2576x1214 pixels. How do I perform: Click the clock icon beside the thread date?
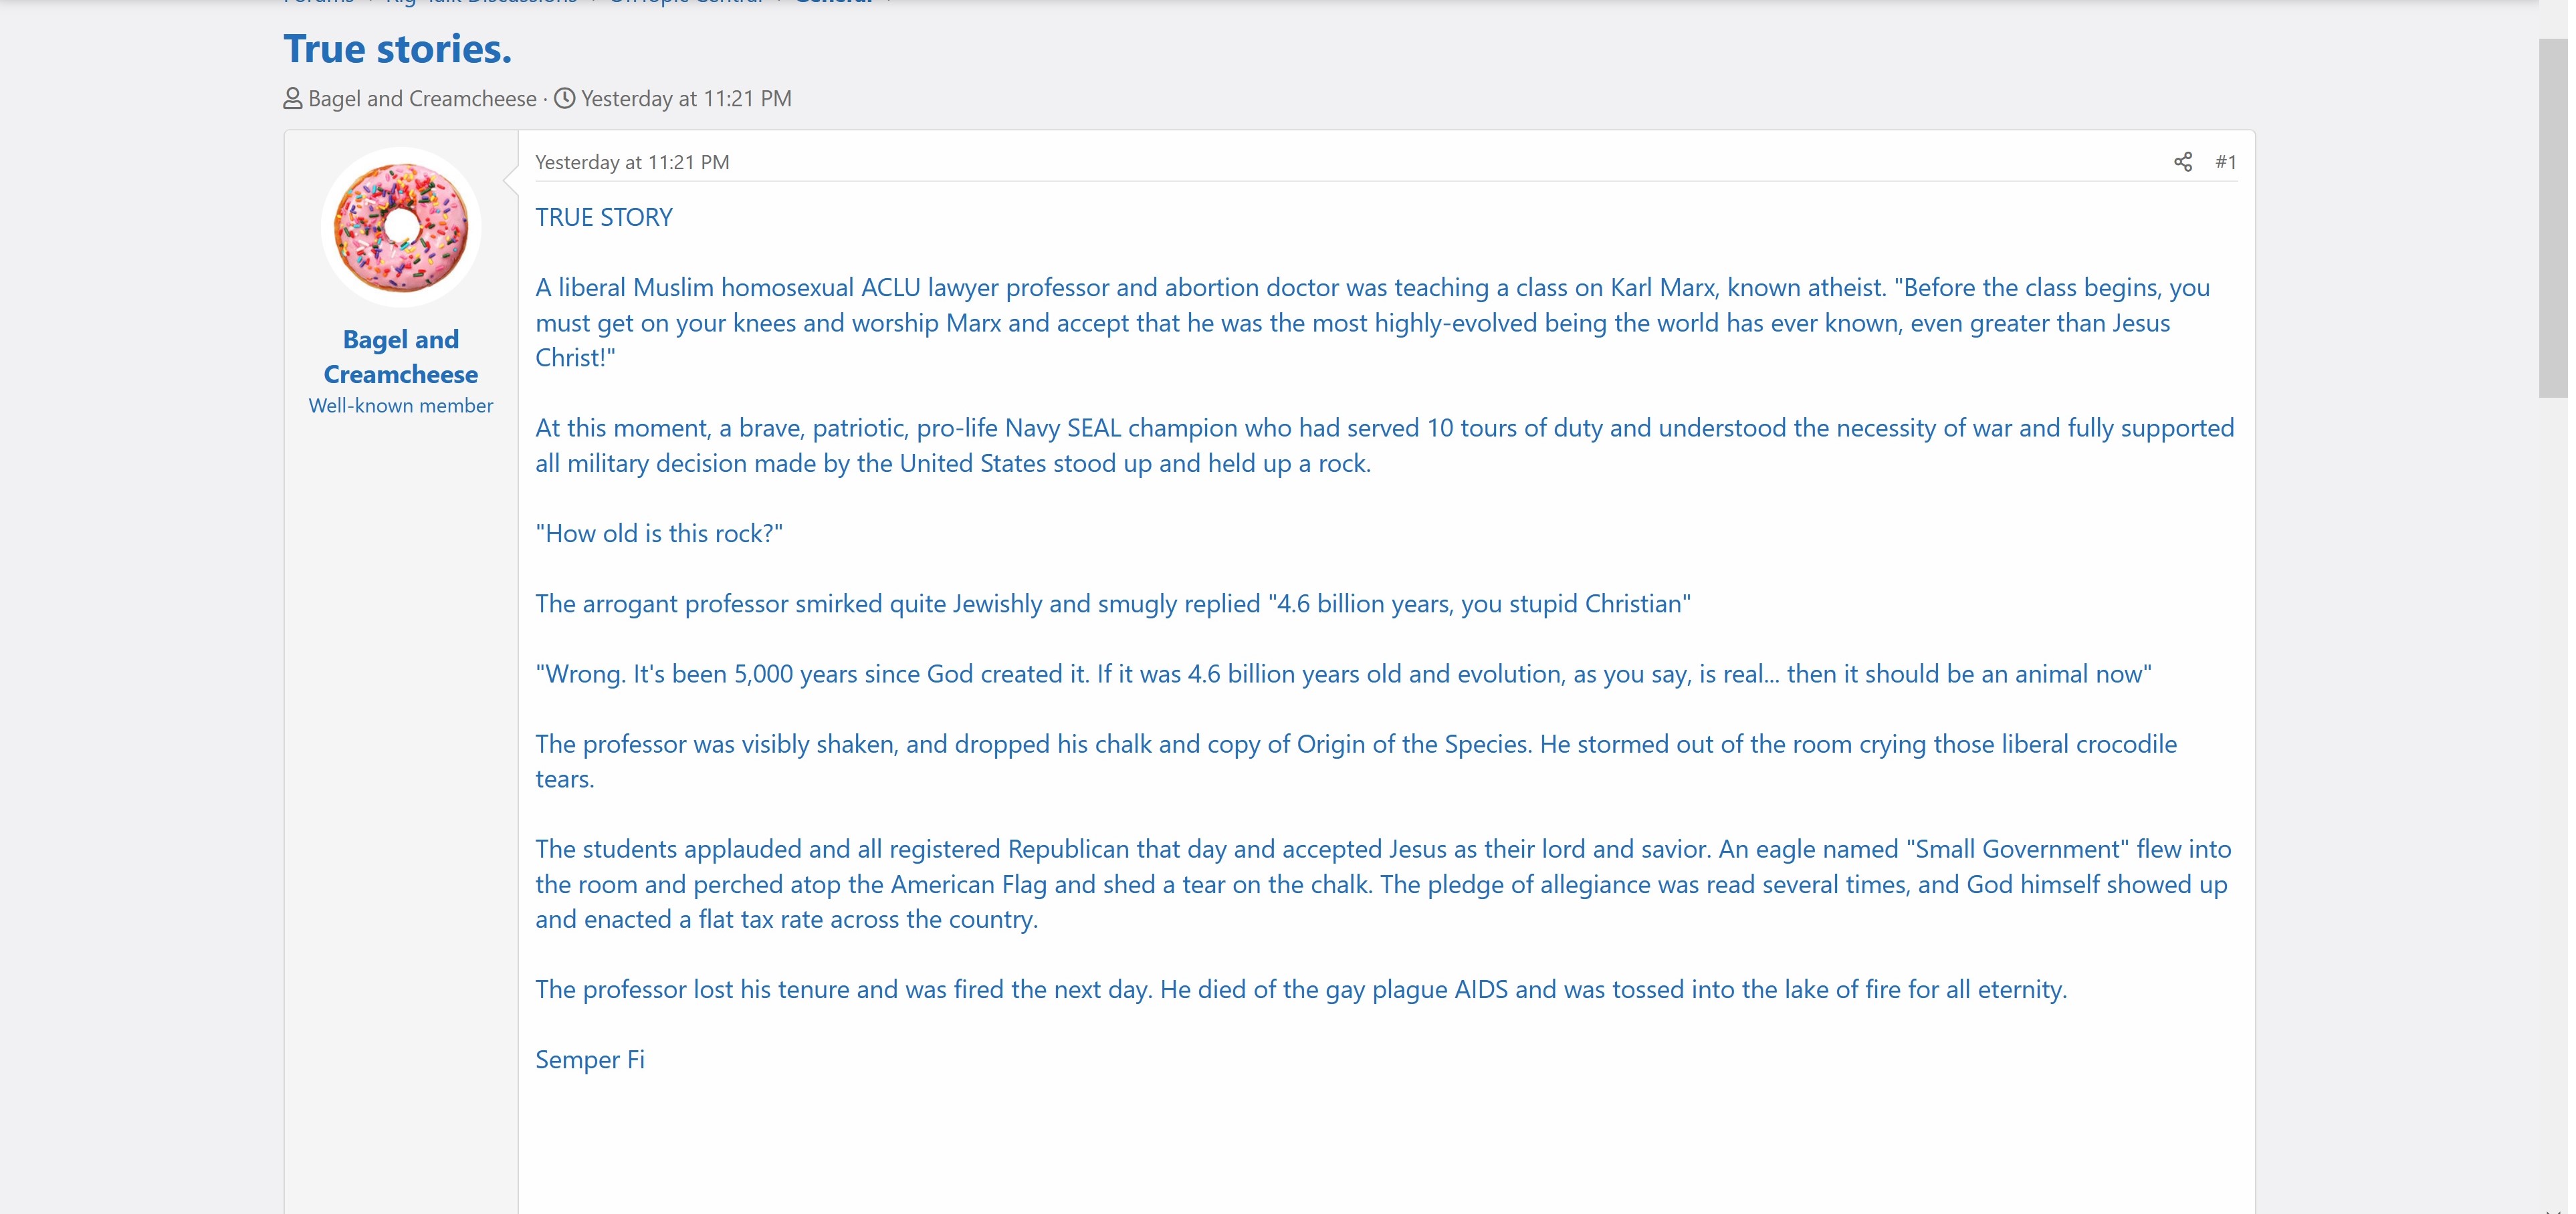(565, 99)
